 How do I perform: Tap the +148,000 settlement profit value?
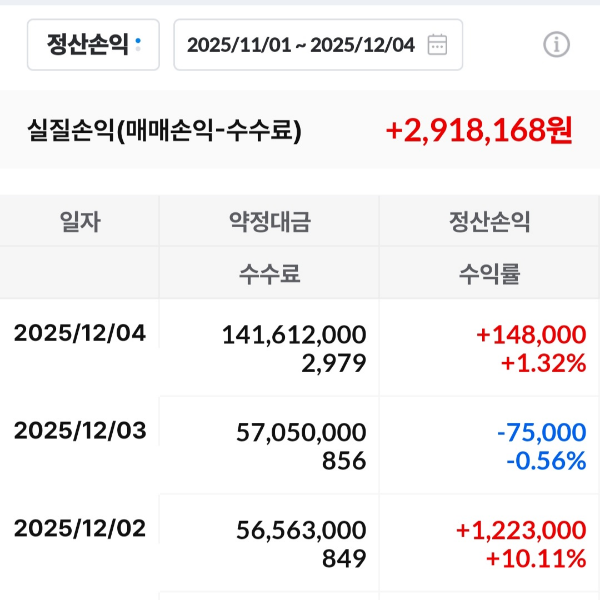click(x=532, y=334)
